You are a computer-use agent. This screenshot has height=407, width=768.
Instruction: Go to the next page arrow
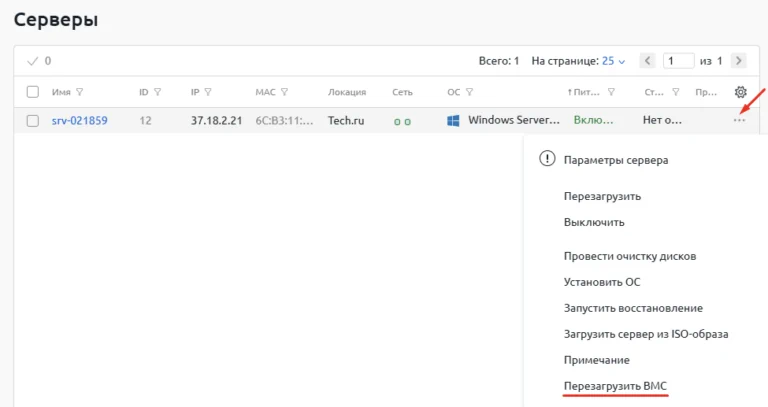(738, 61)
